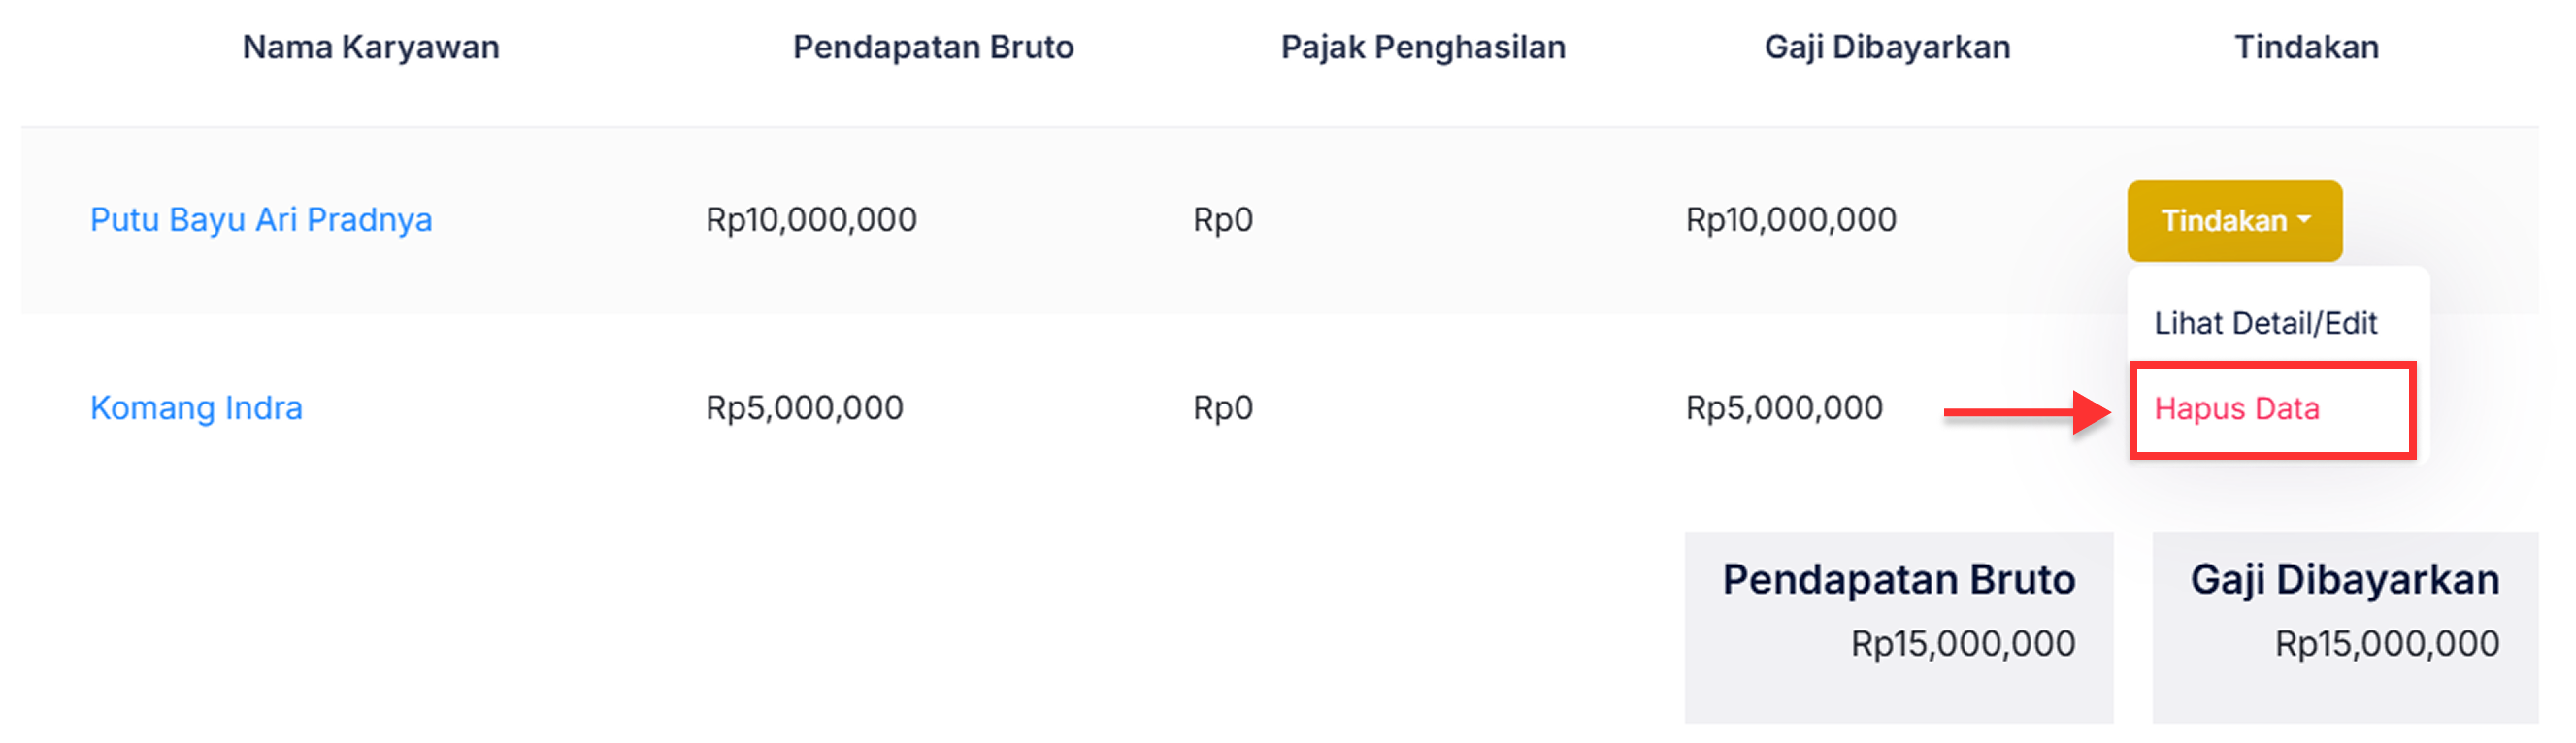This screenshot has width=2576, height=743.
Task: Click the highlighted Hapus Data option
Action: 2234,409
